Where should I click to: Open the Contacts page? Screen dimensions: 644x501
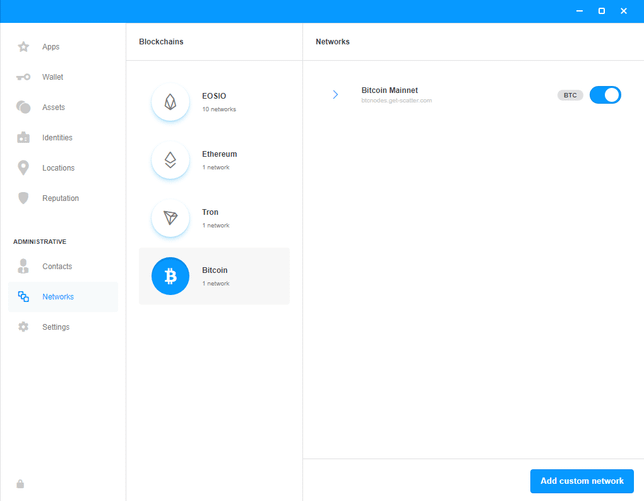click(57, 267)
